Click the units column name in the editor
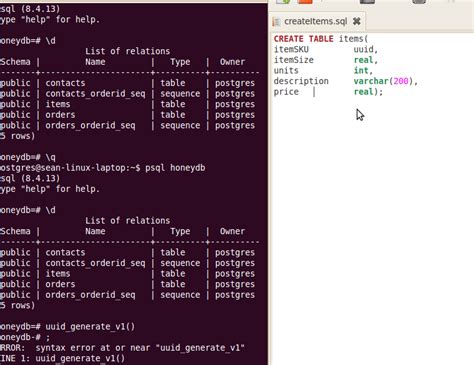 tap(286, 71)
